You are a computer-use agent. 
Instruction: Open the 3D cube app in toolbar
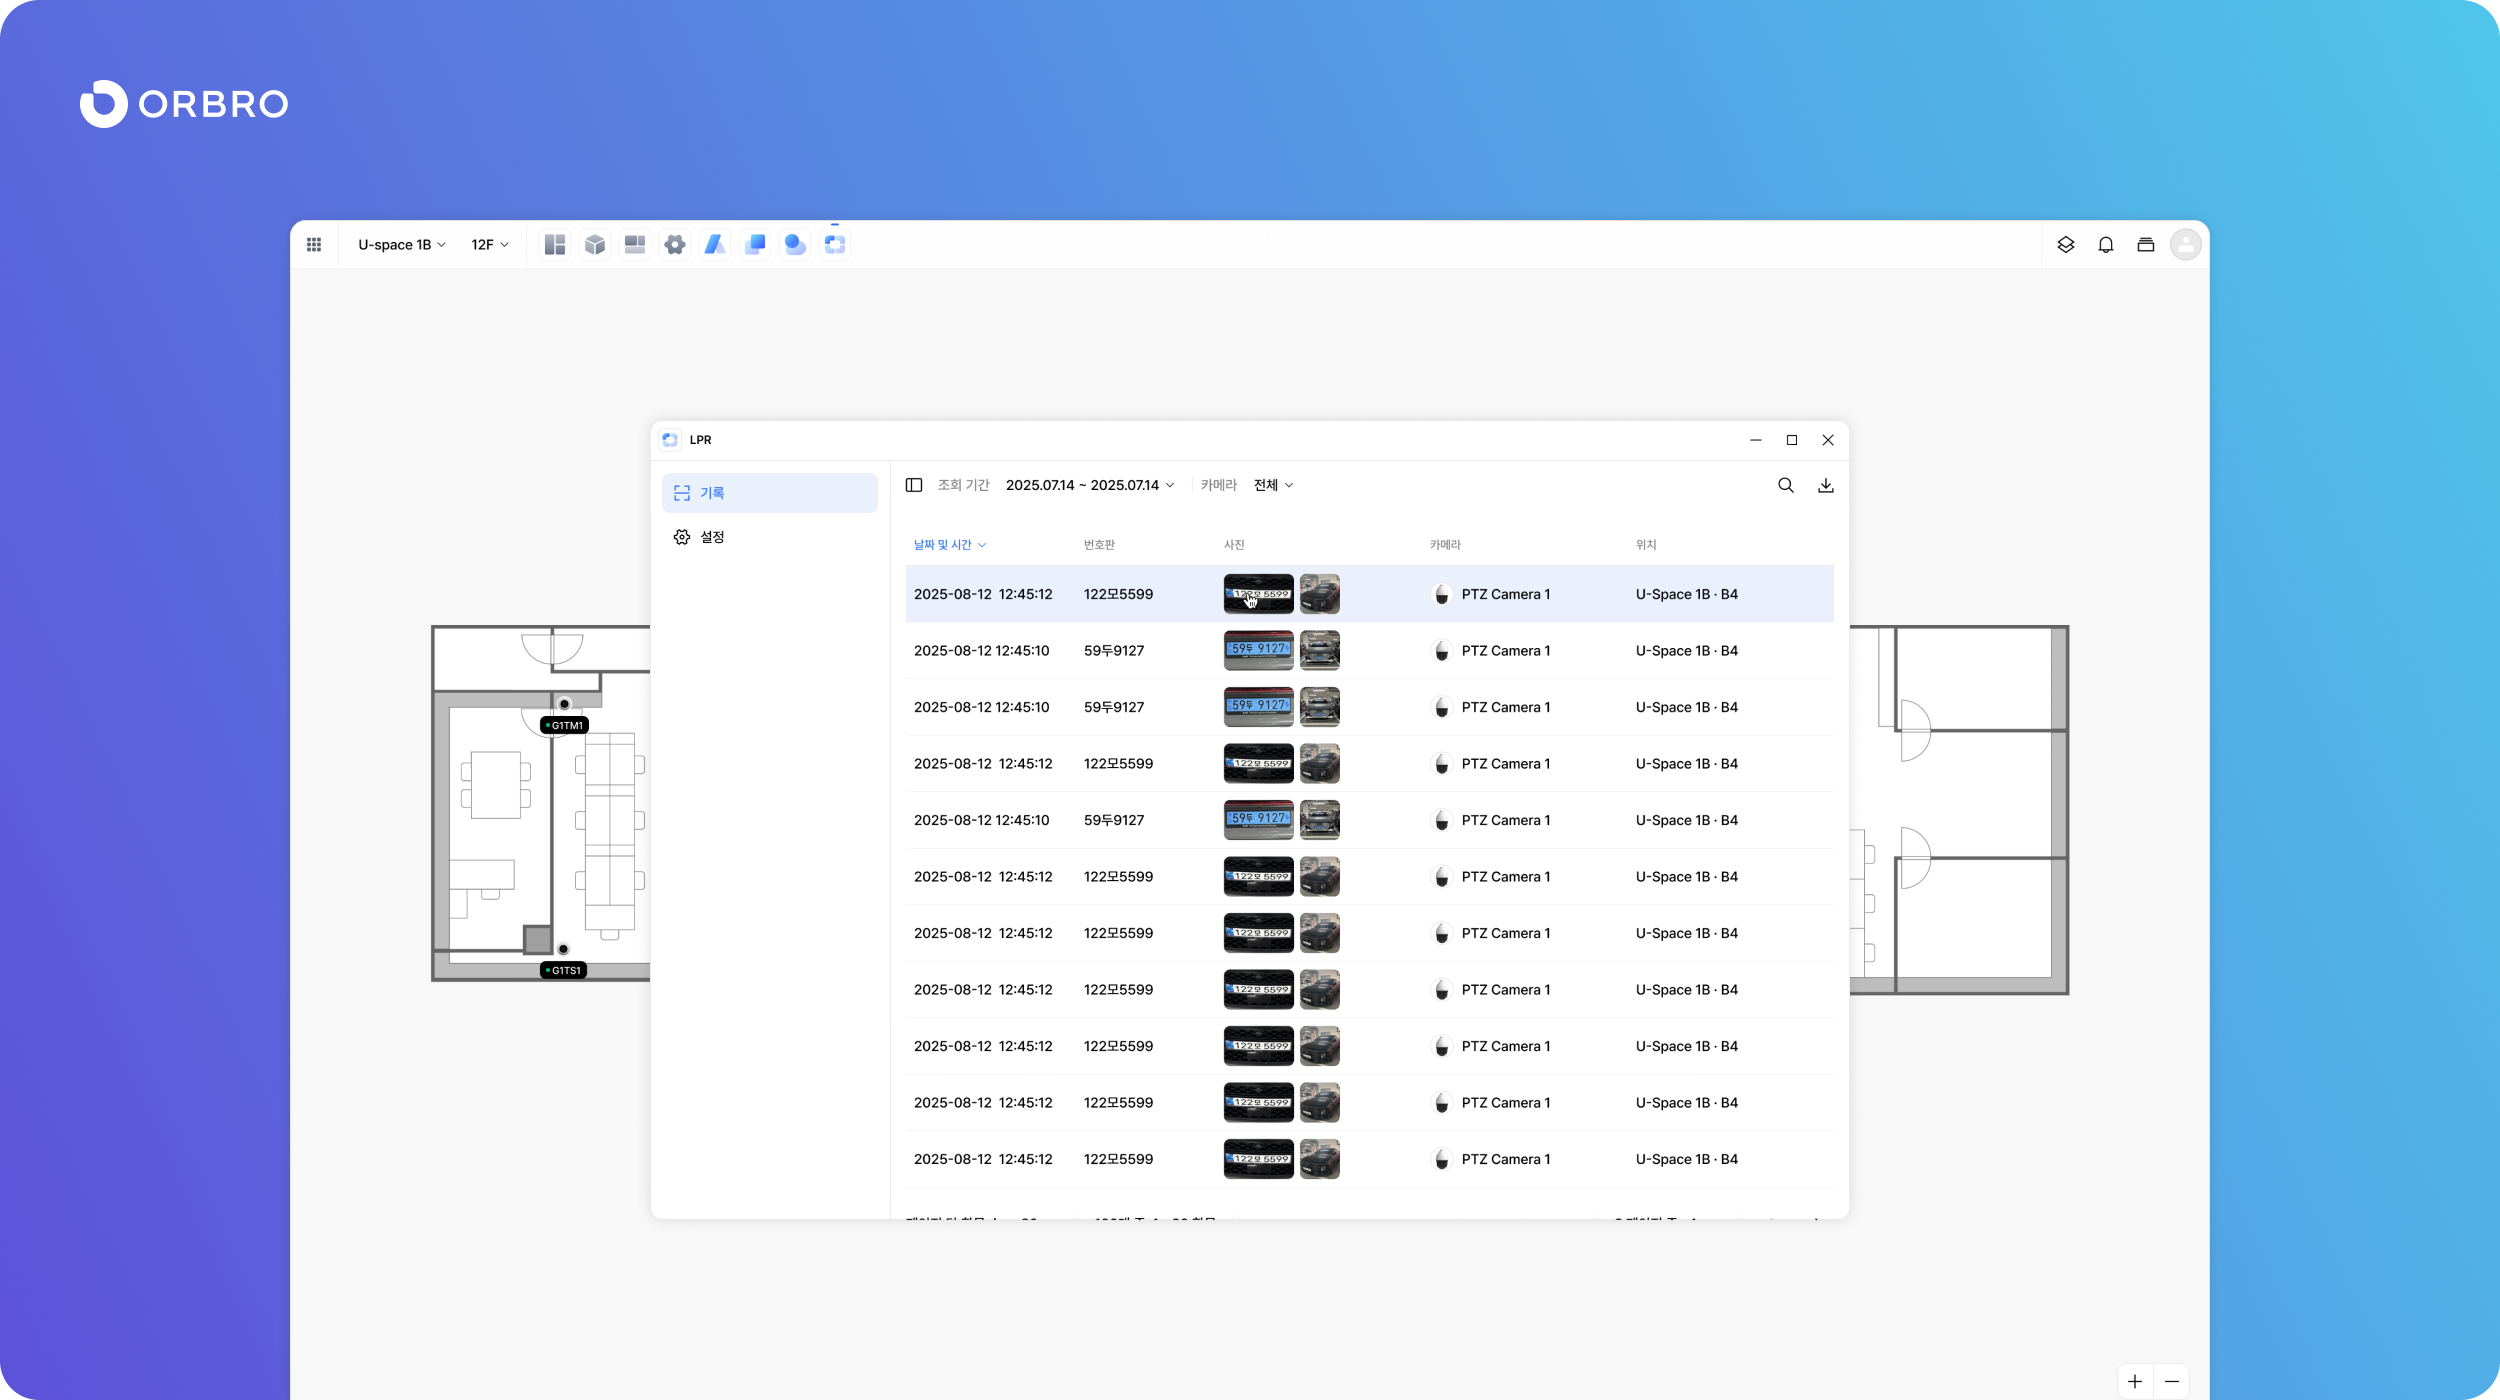595,245
